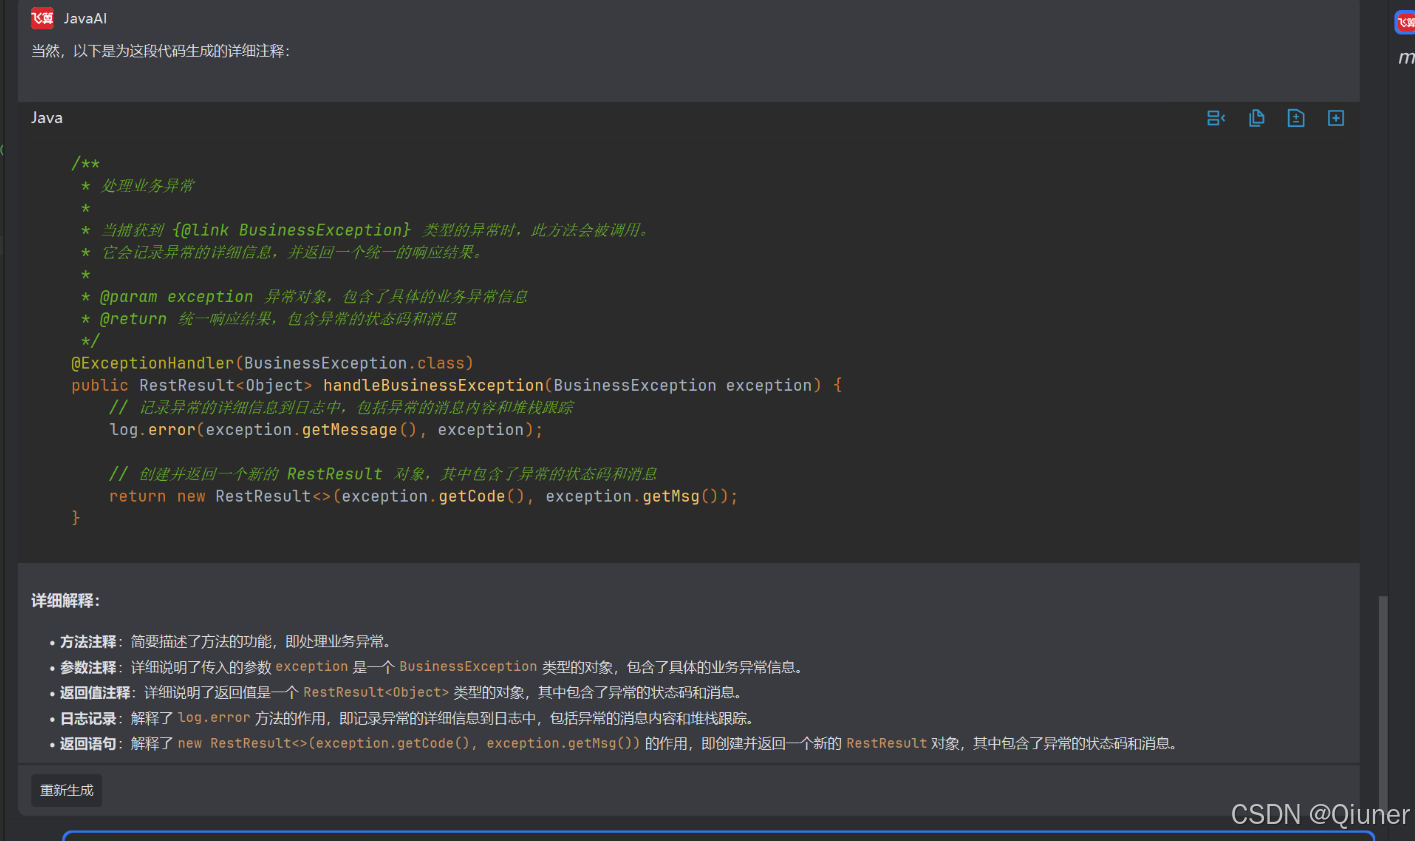Viewport: 1415px width, 841px height.
Task: Click the inline log.error code reference
Action: (x=213, y=716)
